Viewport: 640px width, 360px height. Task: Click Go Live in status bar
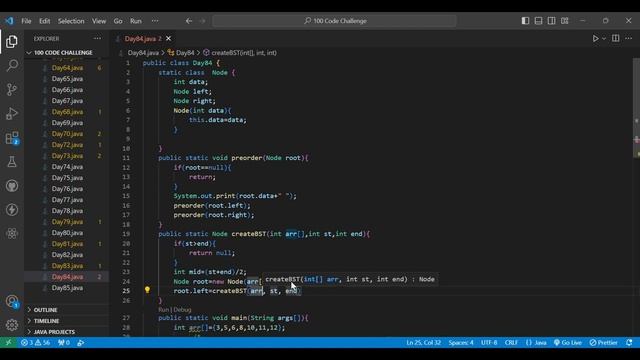pyautogui.click(x=568, y=342)
